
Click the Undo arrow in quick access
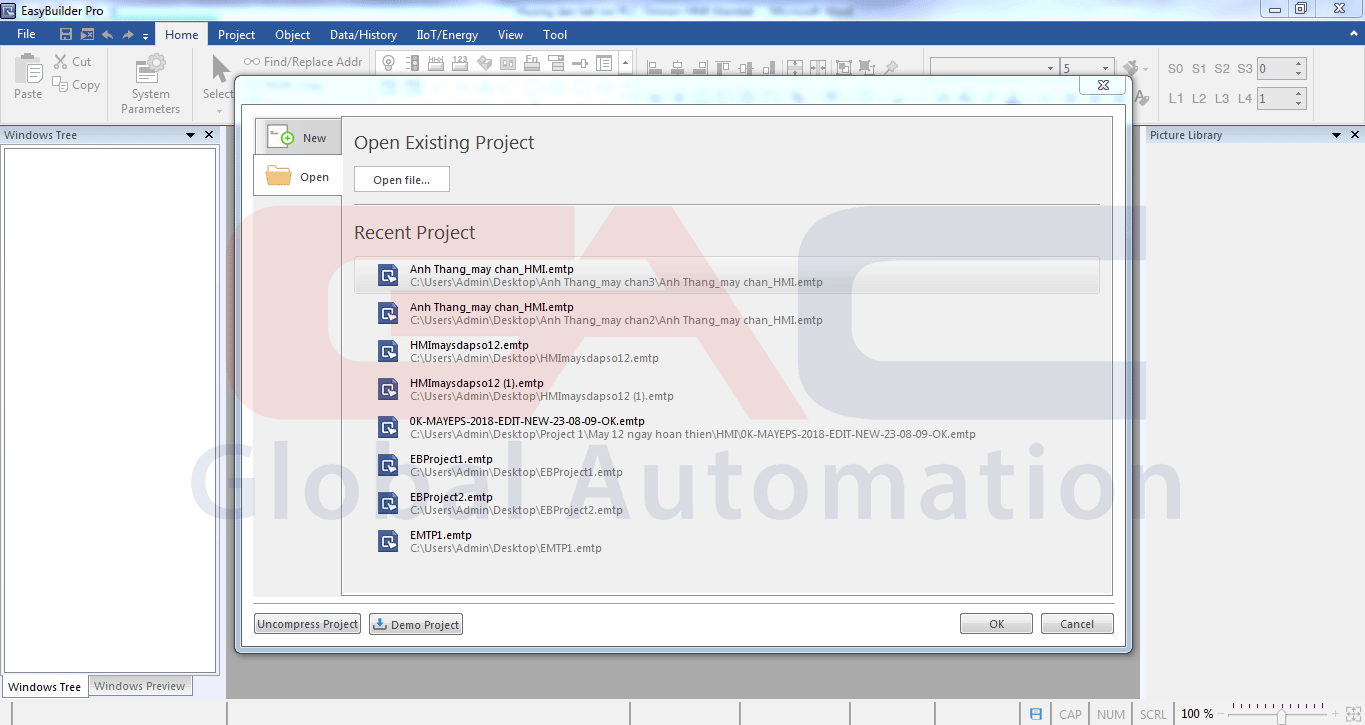(107, 35)
